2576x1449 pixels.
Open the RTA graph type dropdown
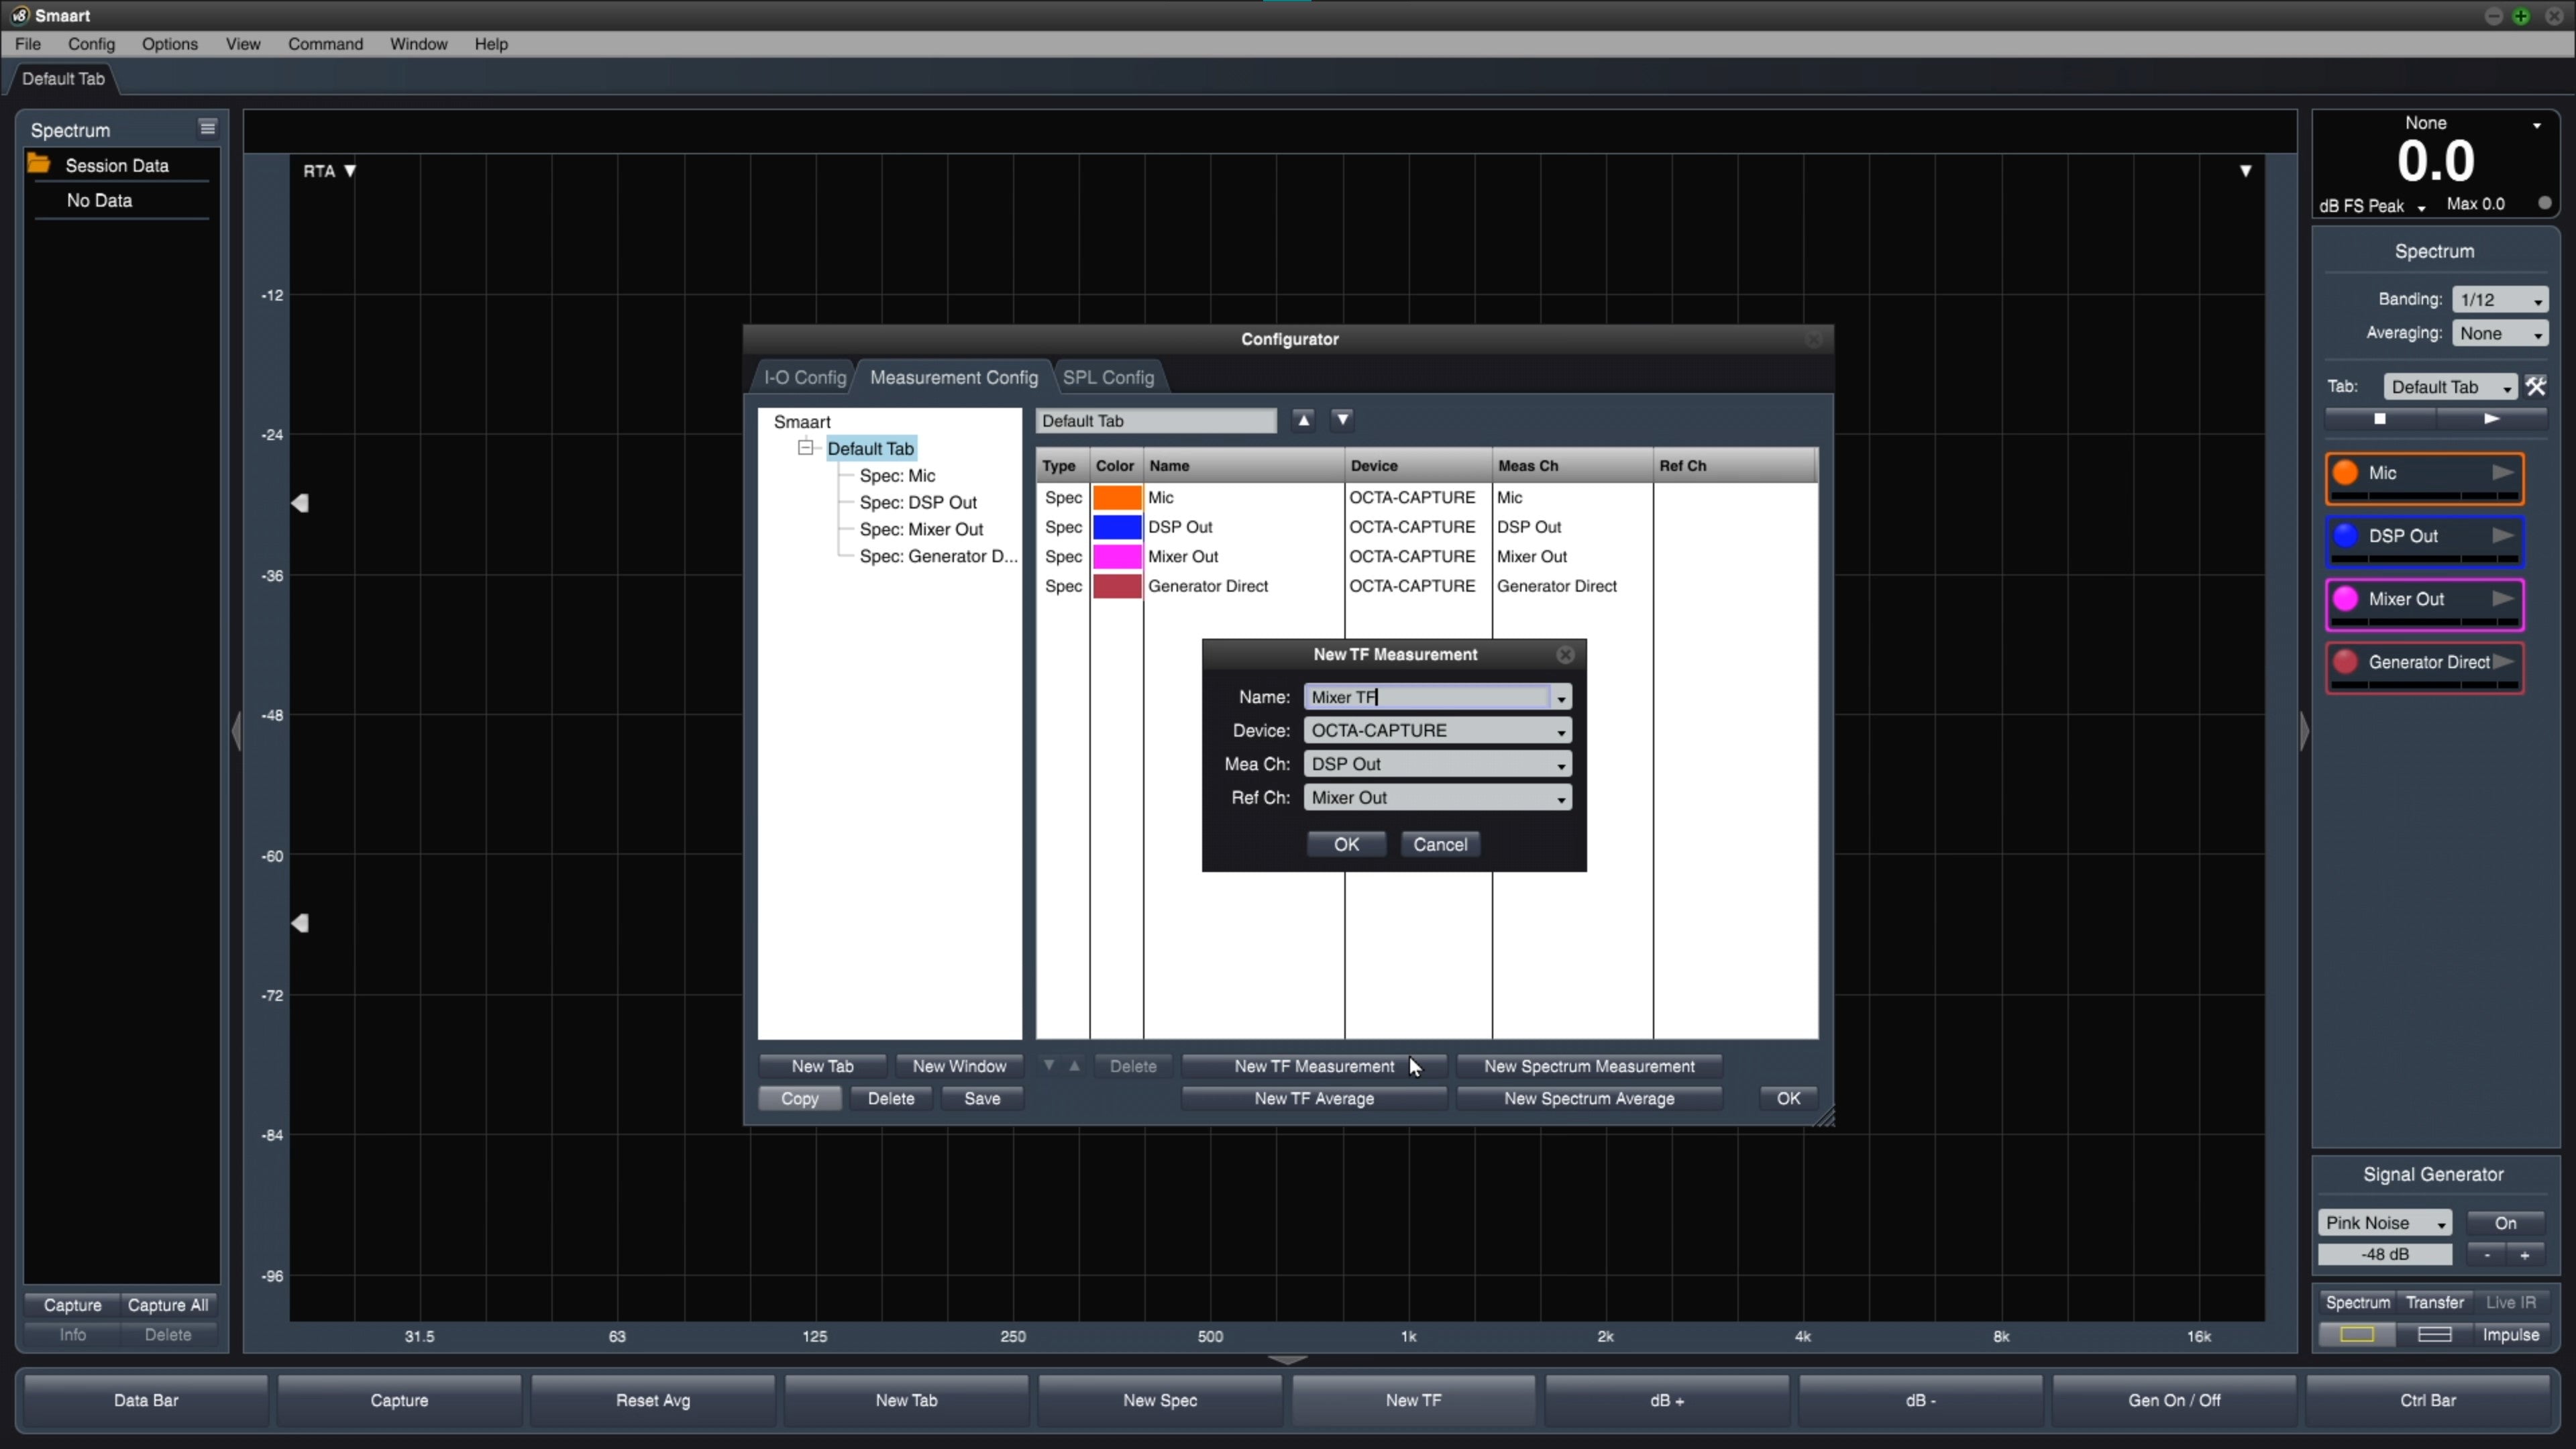click(330, 171)
